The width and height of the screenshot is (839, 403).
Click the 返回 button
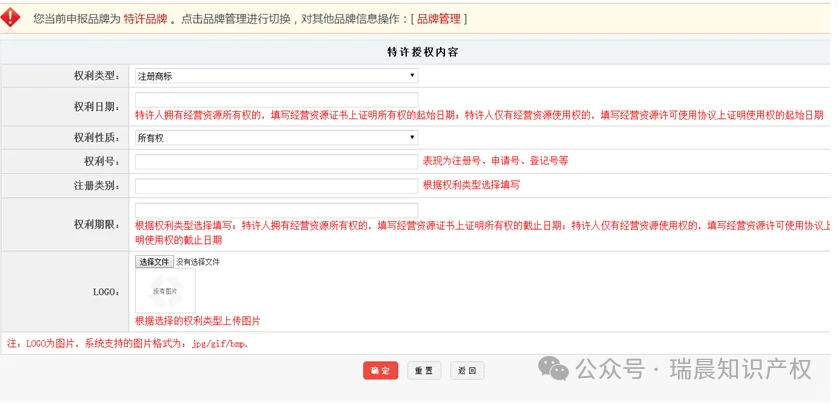(467, 370)
